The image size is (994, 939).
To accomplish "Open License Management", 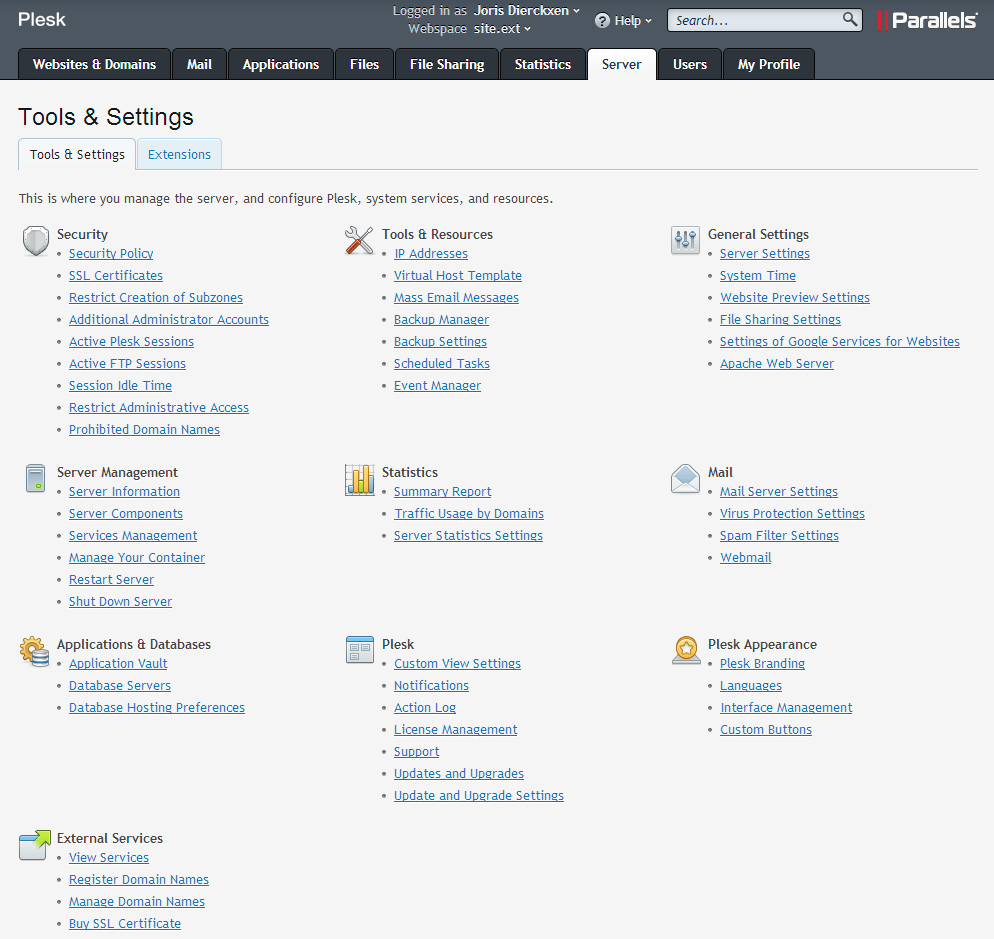I will 455,730.
